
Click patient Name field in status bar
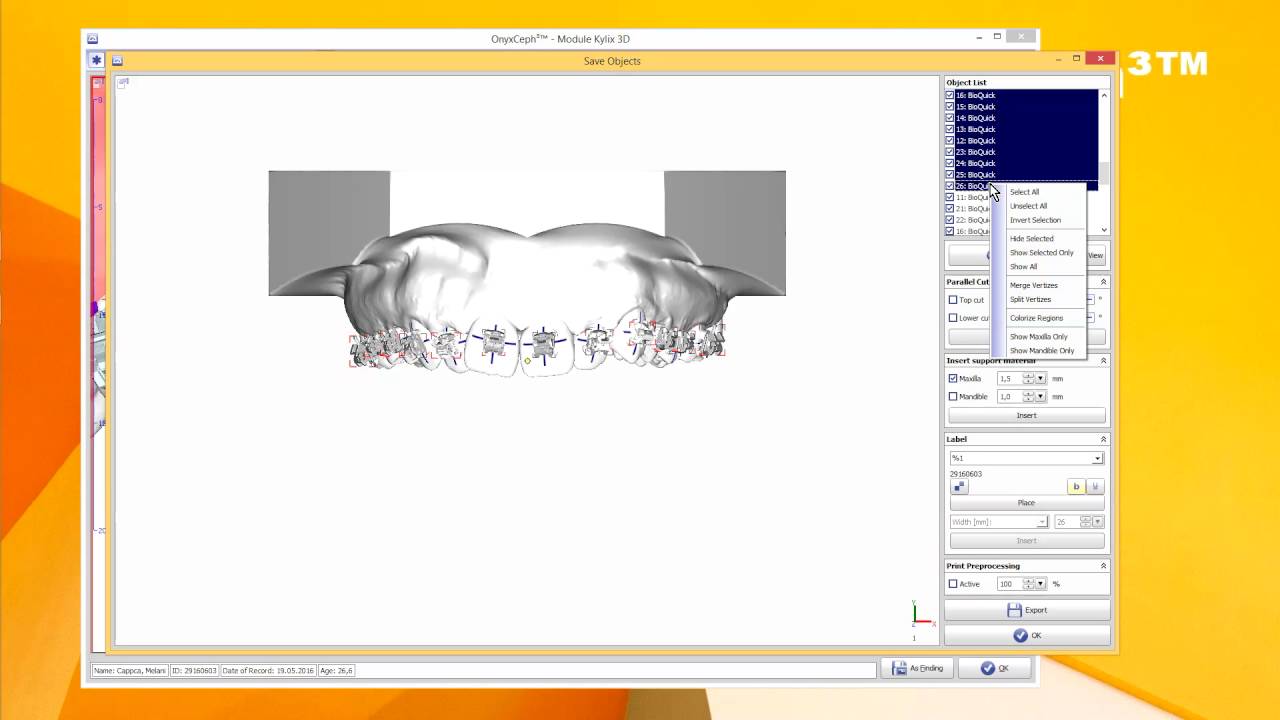pyautogui.click(x=130, y=670)
